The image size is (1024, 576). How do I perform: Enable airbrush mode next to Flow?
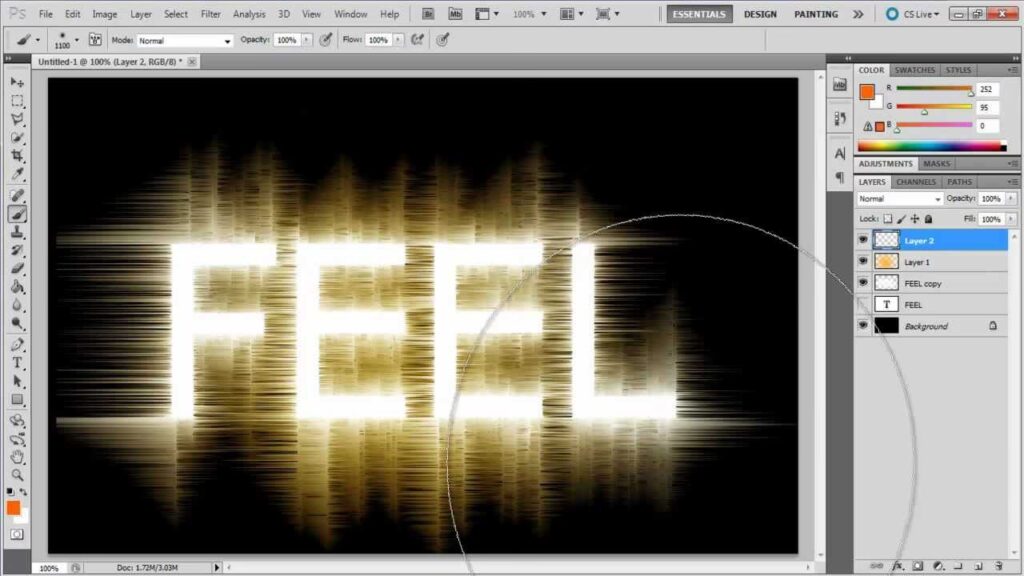tap(416, 40)
